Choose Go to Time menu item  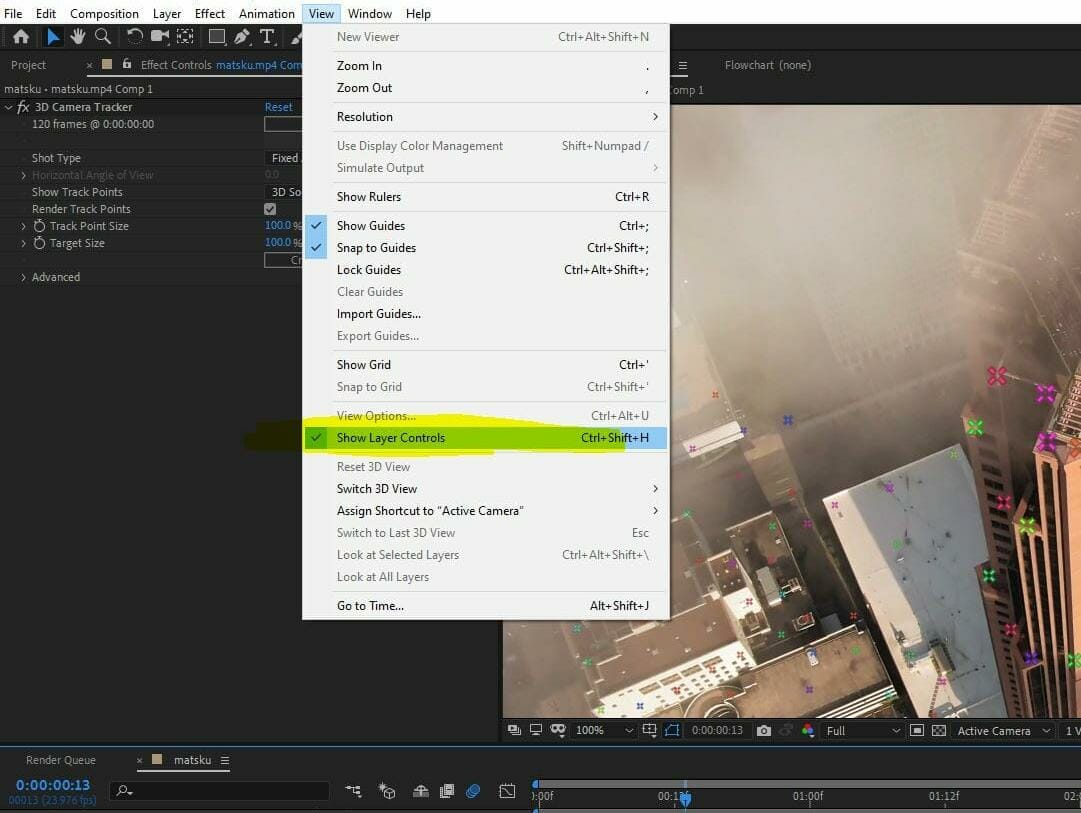[x=485, y=605]
